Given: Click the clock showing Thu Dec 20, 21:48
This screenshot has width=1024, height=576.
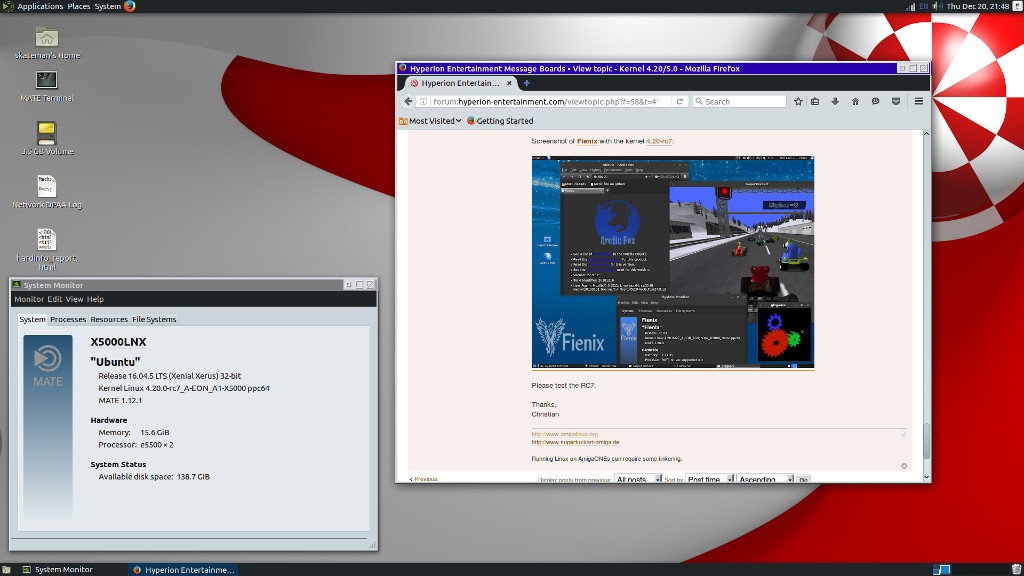Looking at the screenshot, I should pos(978,7).
